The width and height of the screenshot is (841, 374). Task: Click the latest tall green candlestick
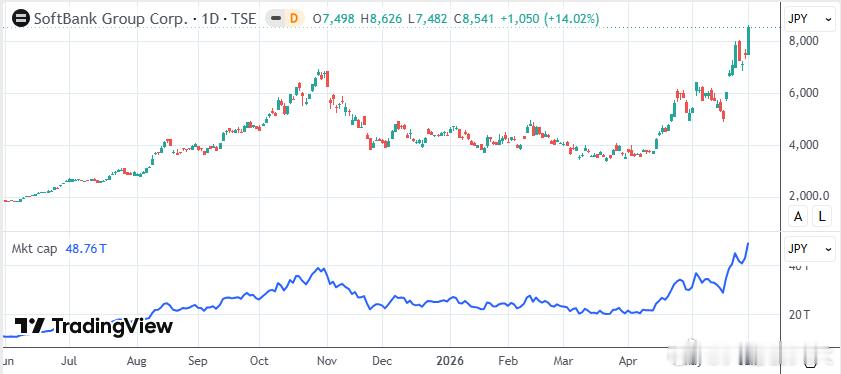(x=748, y=40)
